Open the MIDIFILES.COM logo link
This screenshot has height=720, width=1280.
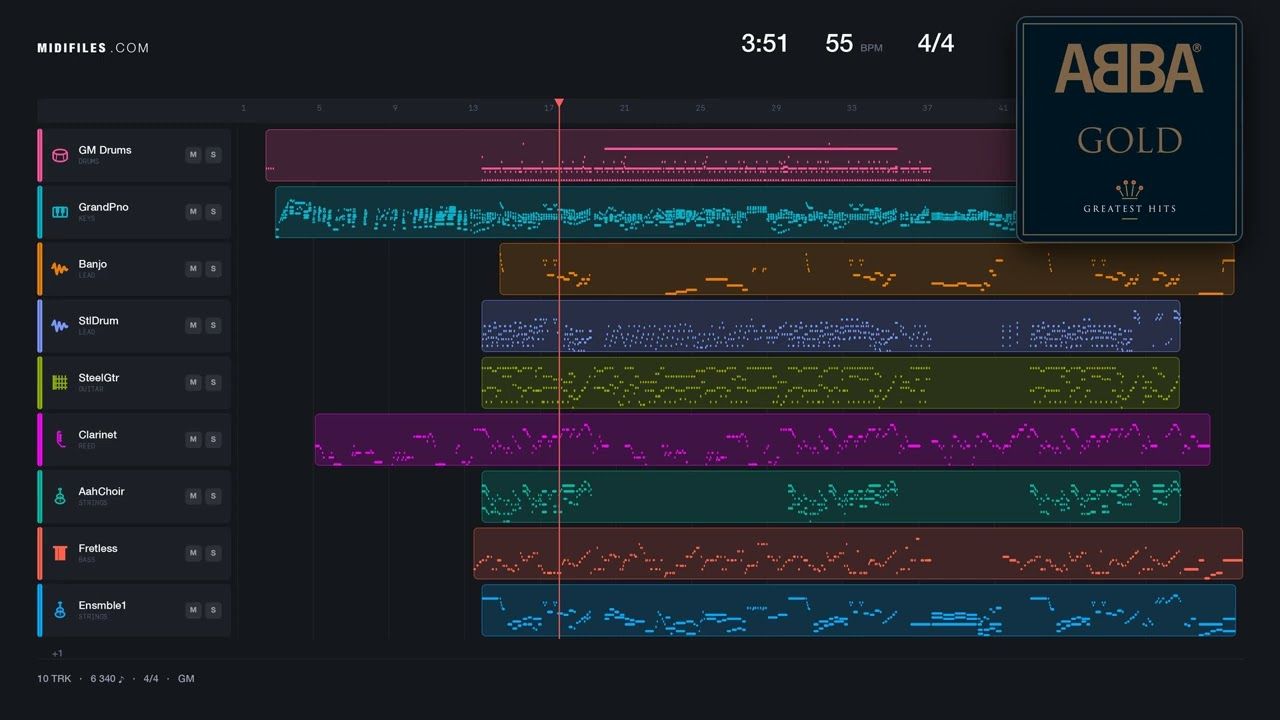[93, 48]
